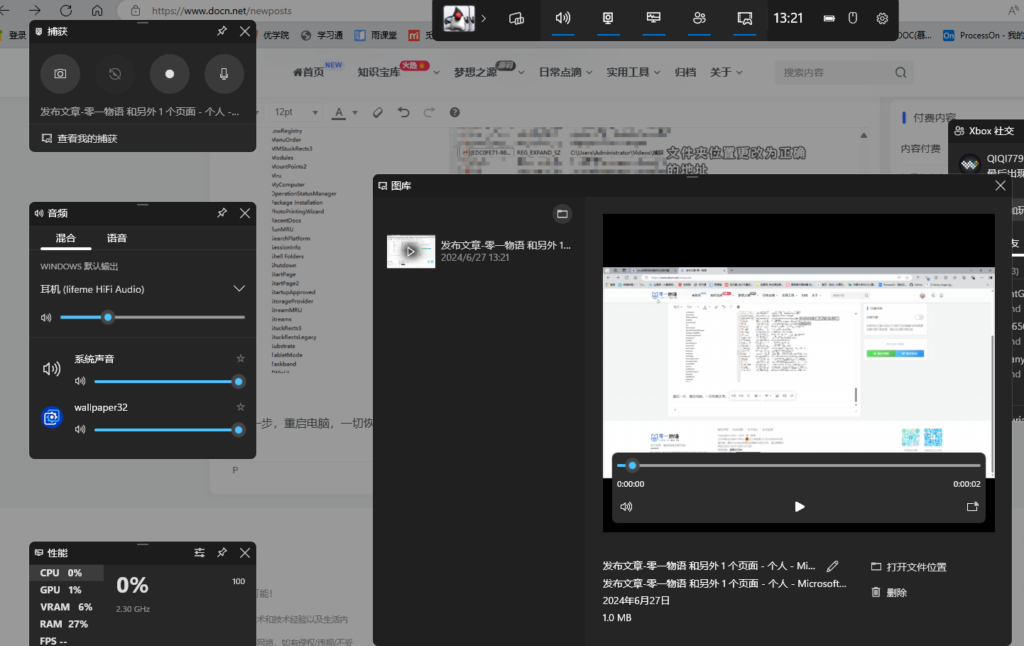Play the captured video in the gallery
This screenshot has height=646, width=1024.
(x=799, y=507)
